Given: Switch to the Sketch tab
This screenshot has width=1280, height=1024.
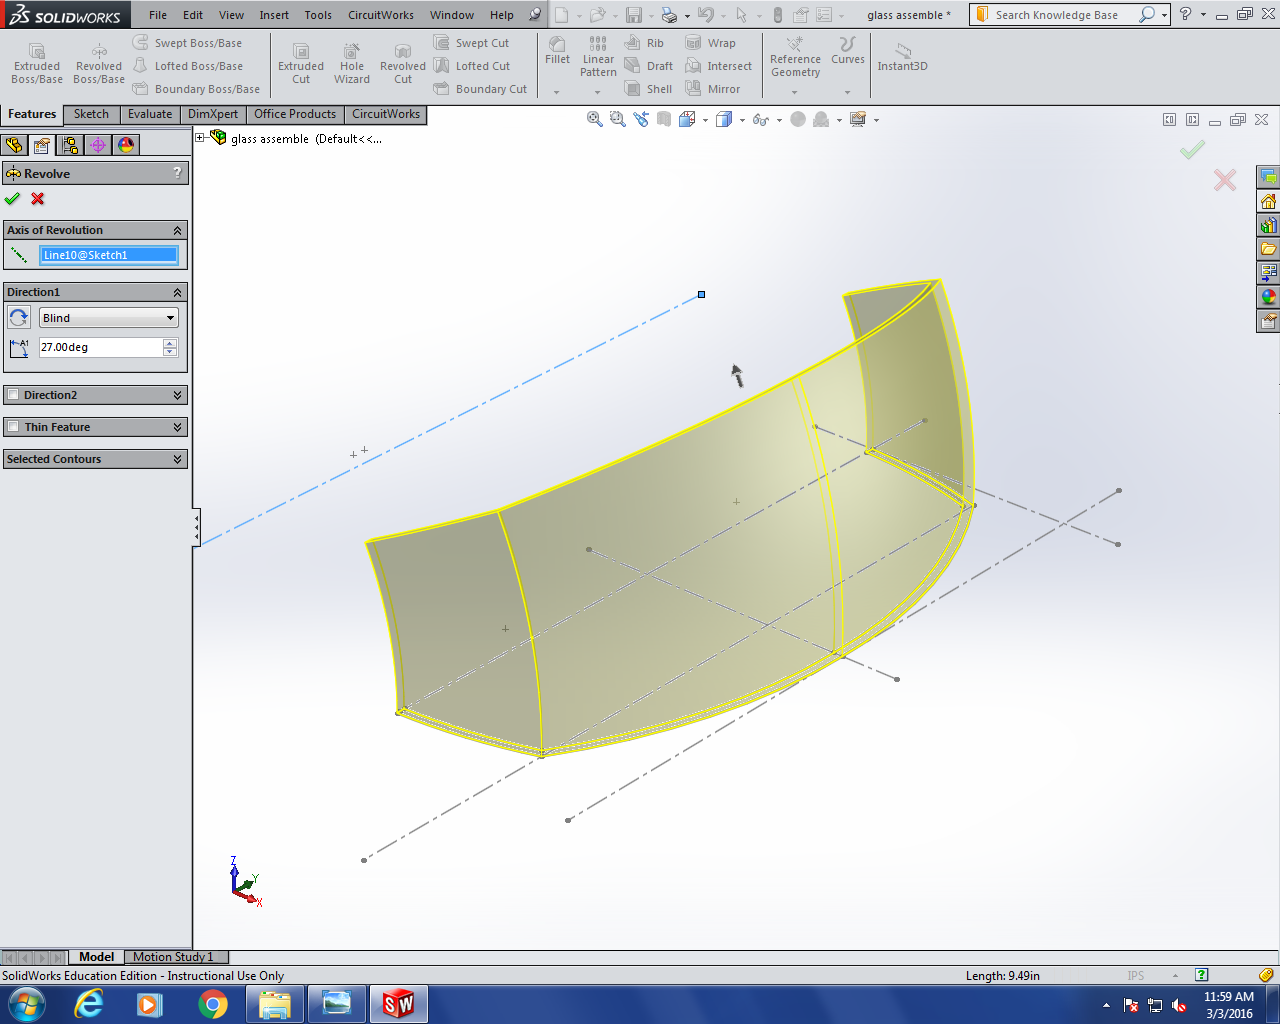Looking at the screenshot, I should 91,114.
